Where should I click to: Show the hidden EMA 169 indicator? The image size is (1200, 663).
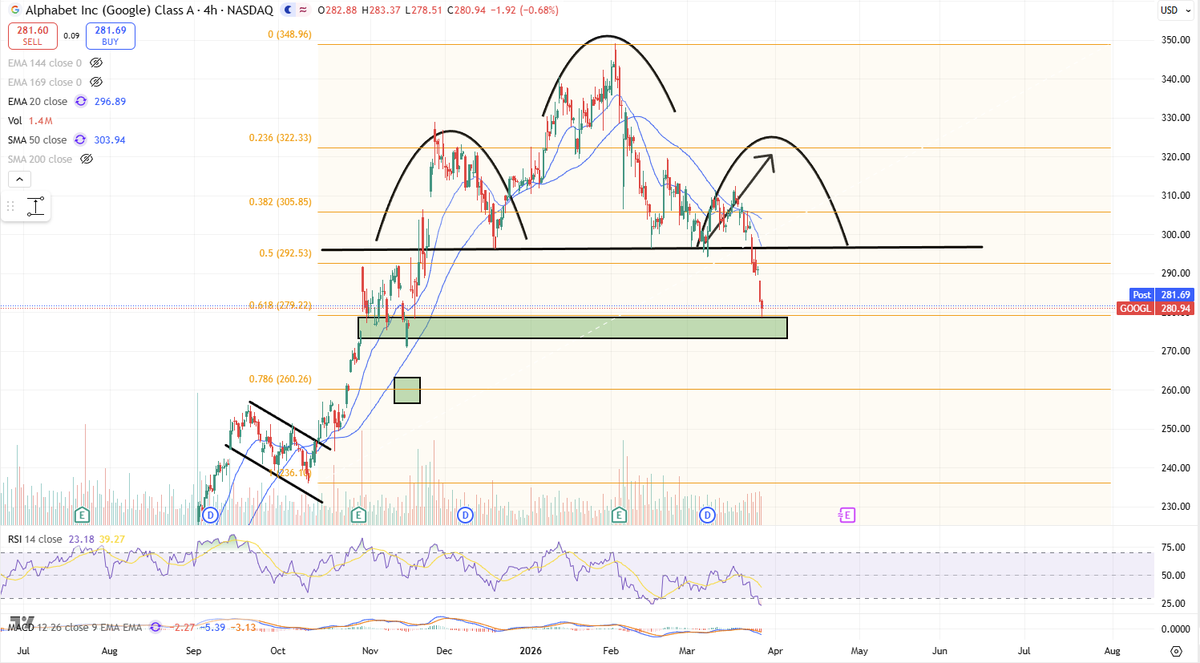pyautogui.click(x=96, y=82)
